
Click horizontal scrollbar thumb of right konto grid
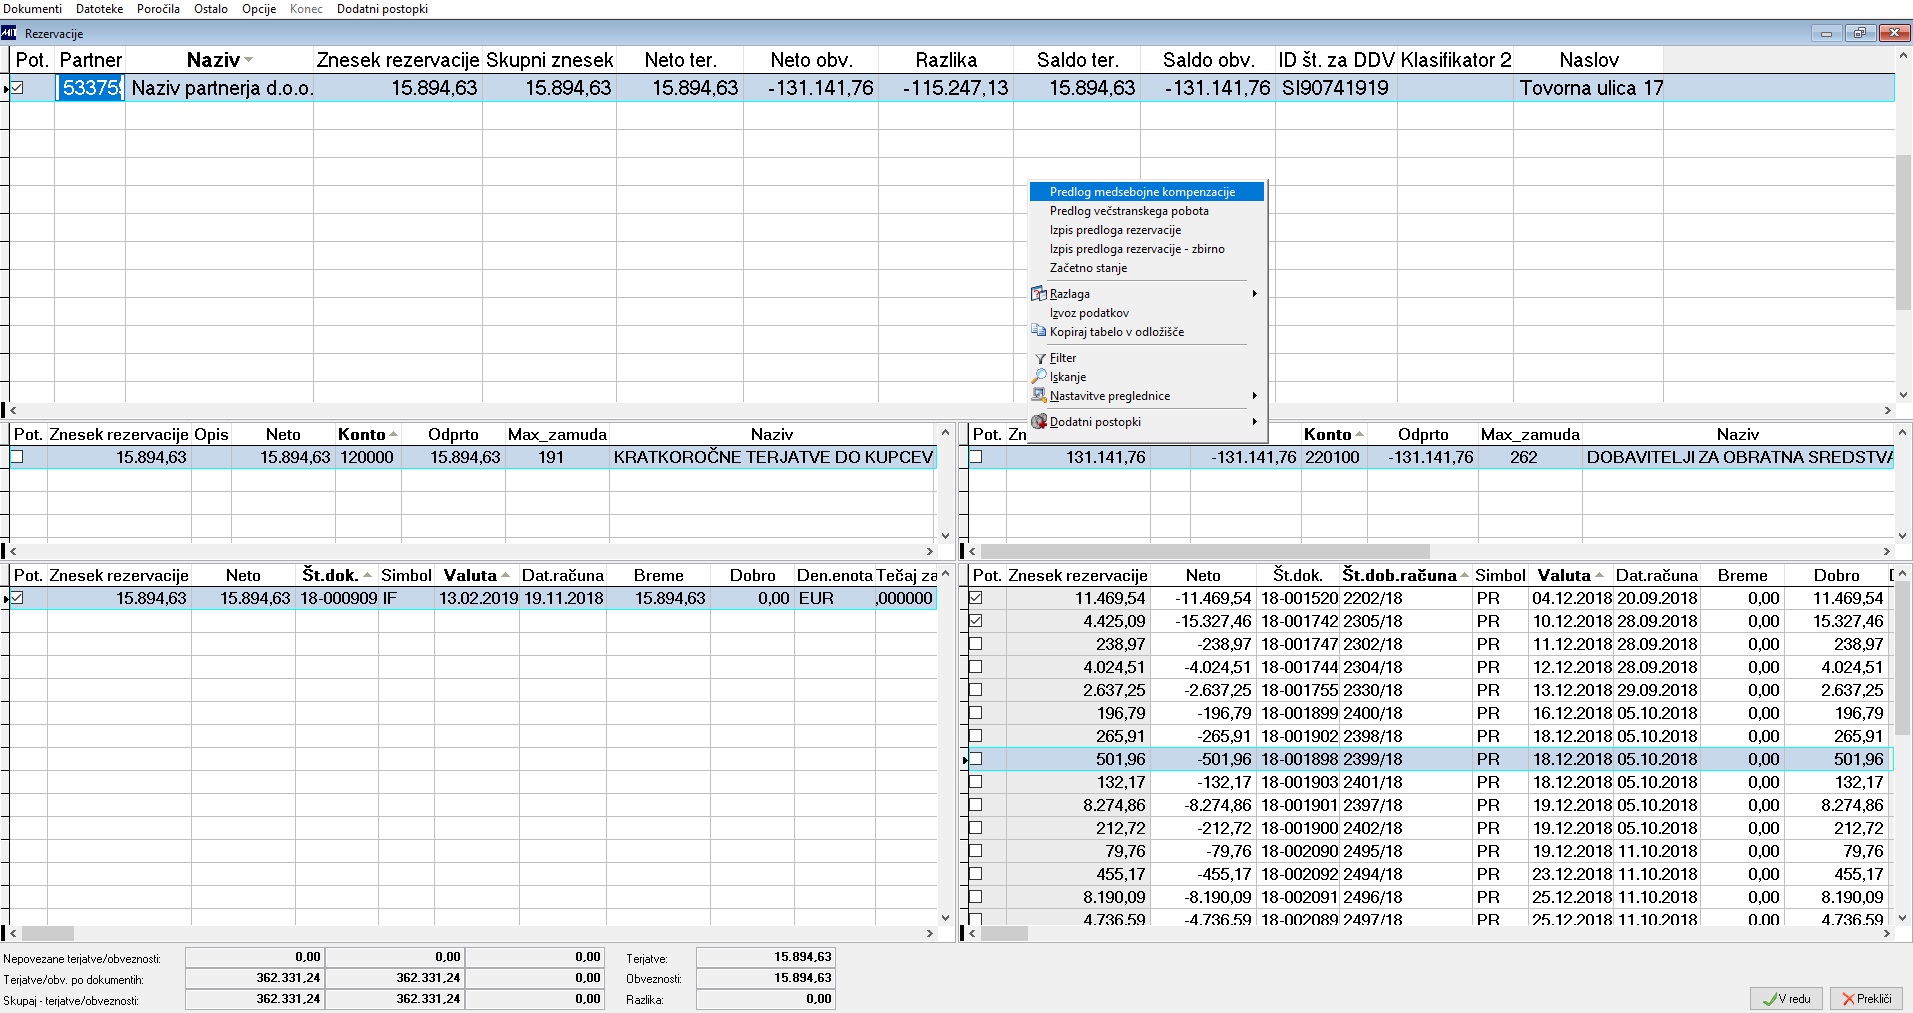tap(1205, 551)
